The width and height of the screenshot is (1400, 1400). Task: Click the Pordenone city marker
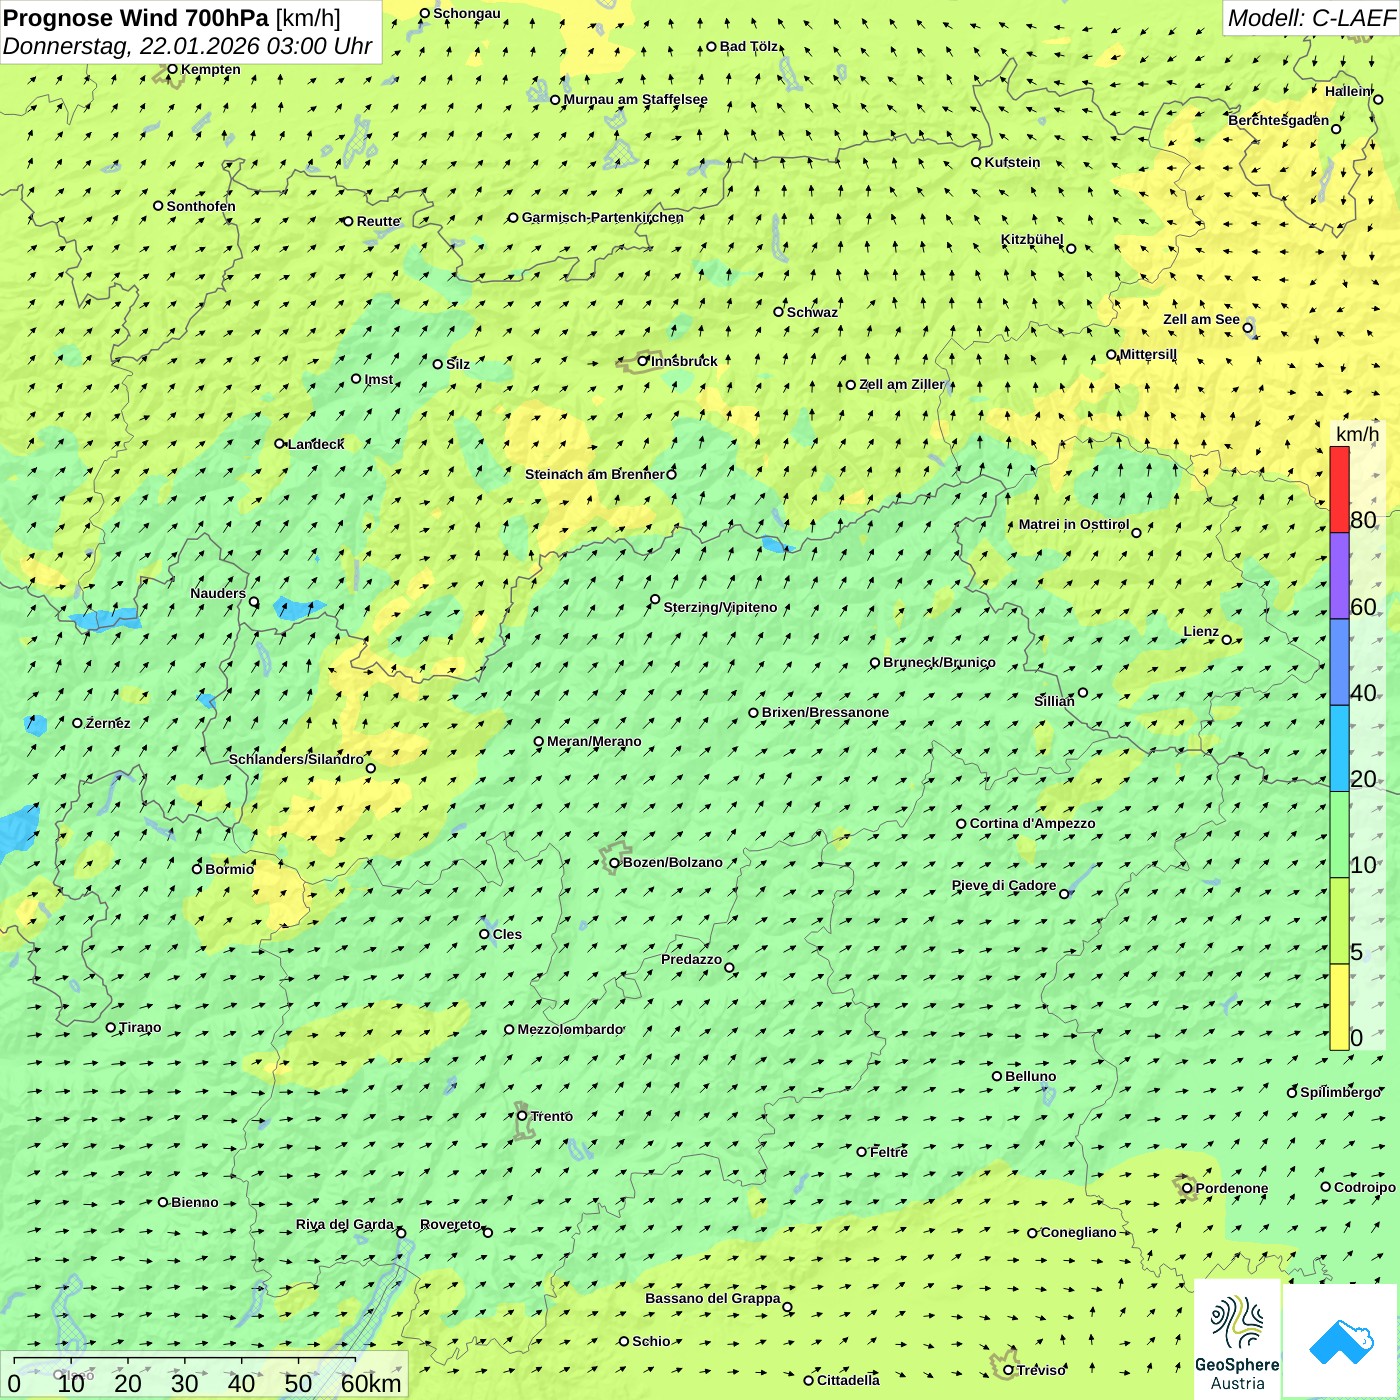tap(1187, 1188)
